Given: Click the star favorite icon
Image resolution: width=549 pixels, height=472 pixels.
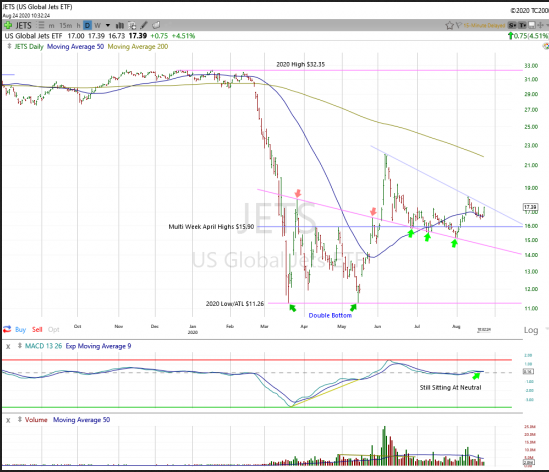Looking at the screenshot, I should click(x=450, y=25).
